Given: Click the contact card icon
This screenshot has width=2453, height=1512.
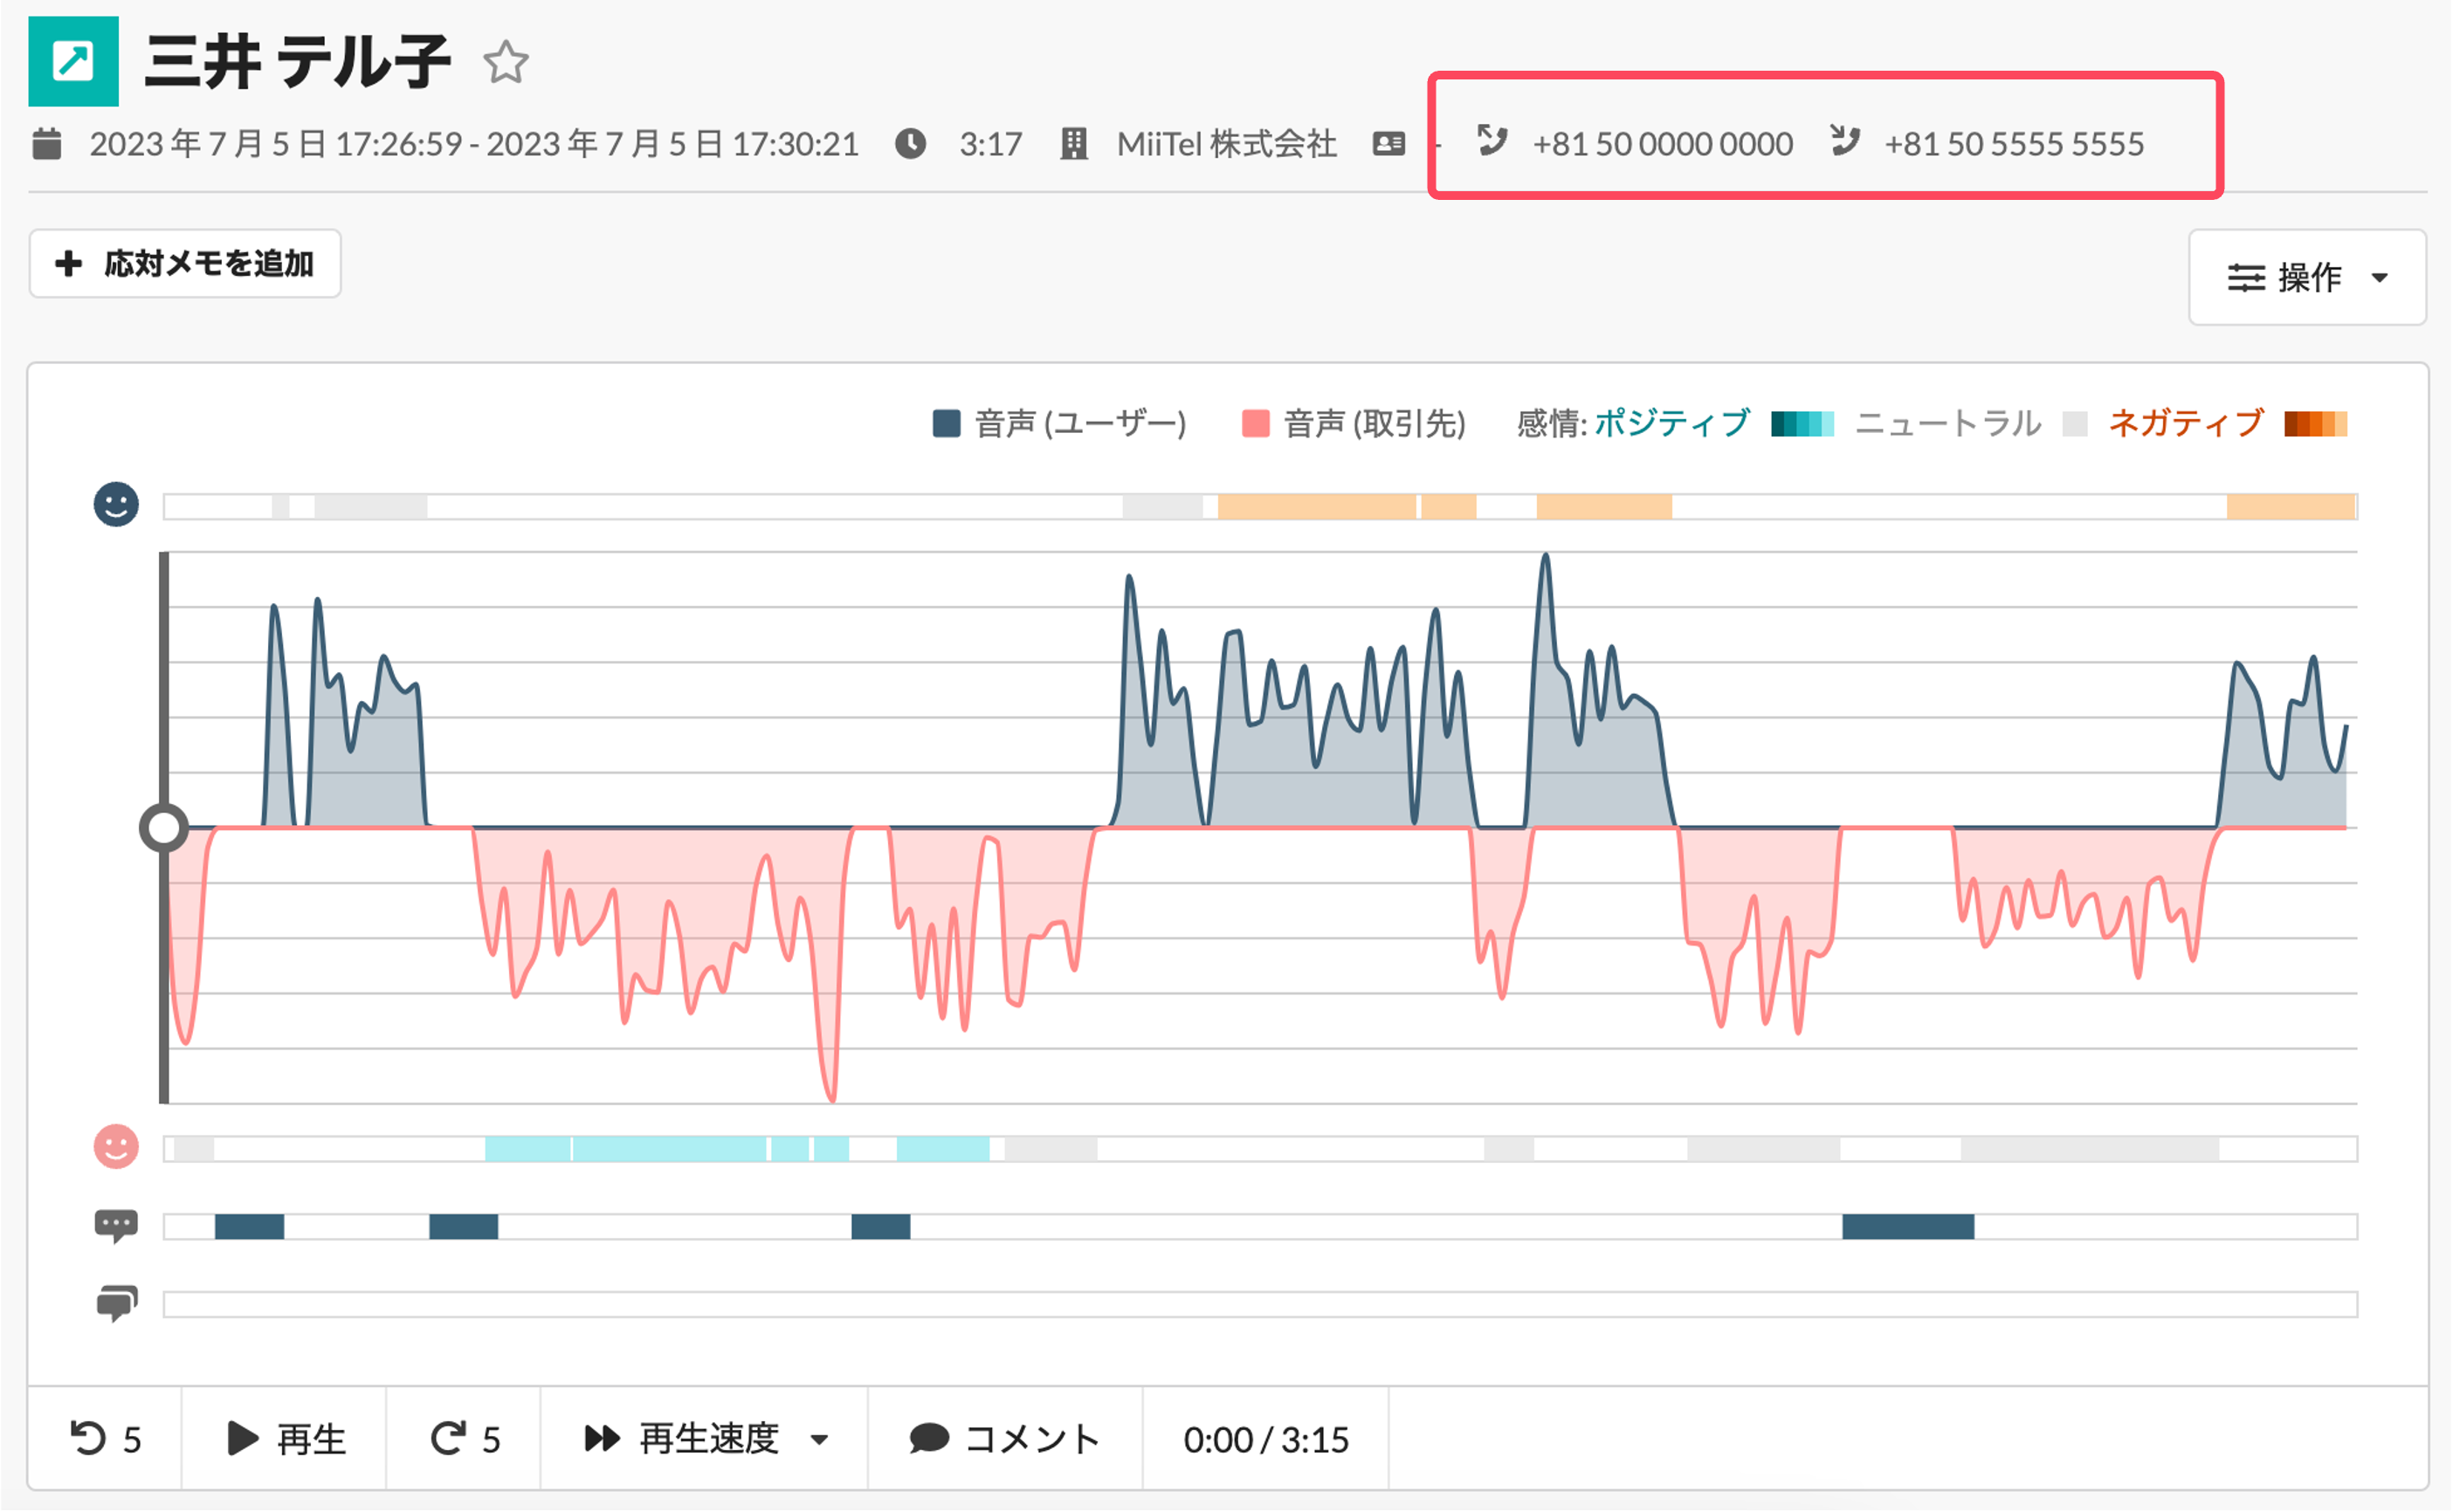Looking at the screenshot, I should point(1389,144).
